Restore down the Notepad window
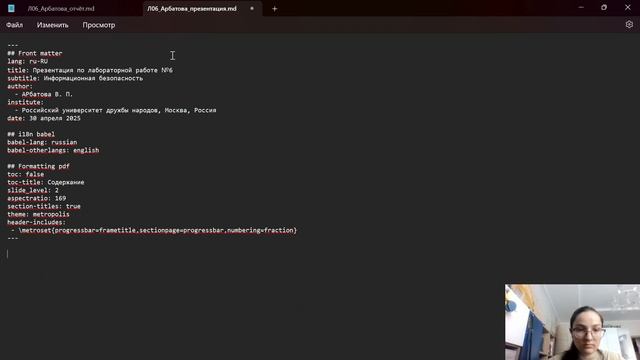Screen dimensions: 640x360 pyautogui.click(x=604, y=8)
